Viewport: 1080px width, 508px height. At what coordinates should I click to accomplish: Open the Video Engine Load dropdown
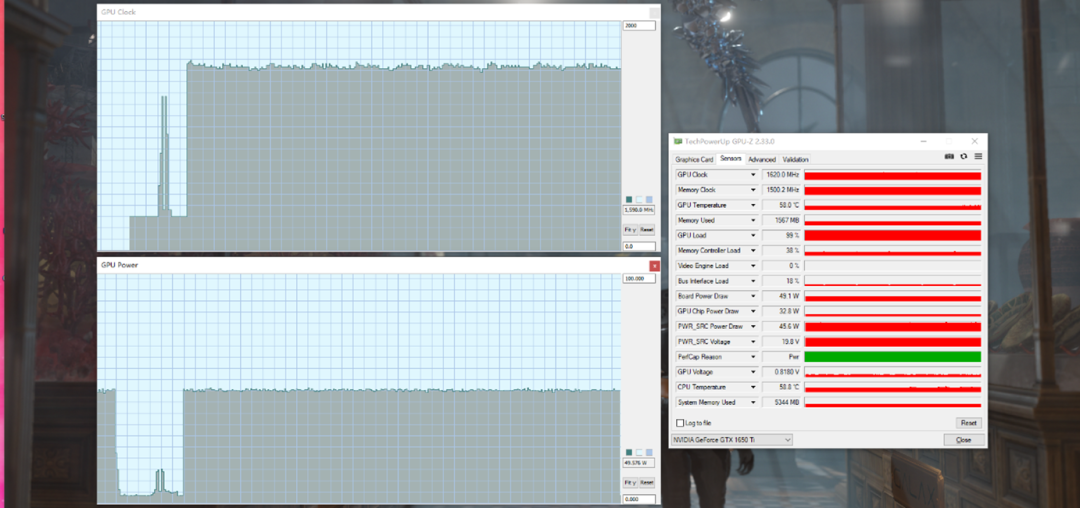pyautogui.click(x=753, y=266)
